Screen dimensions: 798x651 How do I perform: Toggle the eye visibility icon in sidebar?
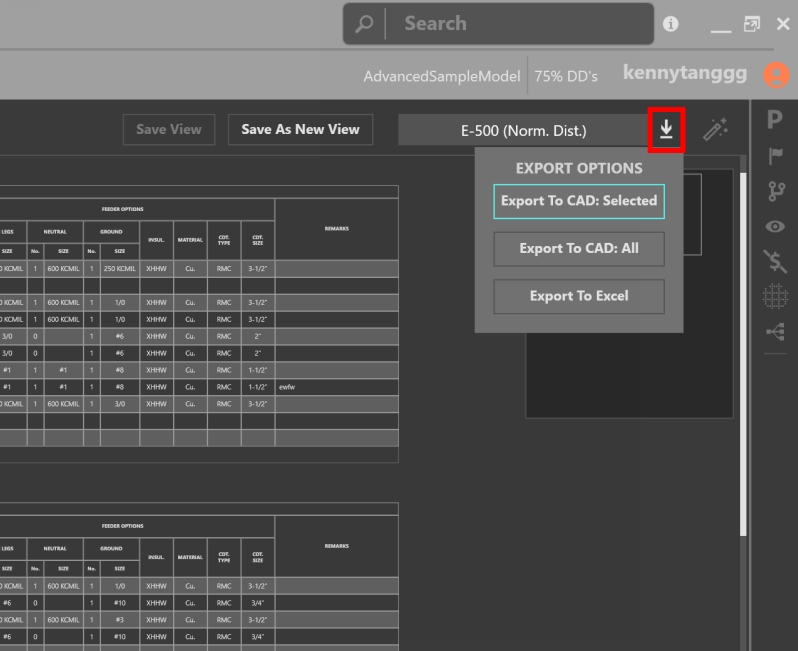[x=775, y=227]
